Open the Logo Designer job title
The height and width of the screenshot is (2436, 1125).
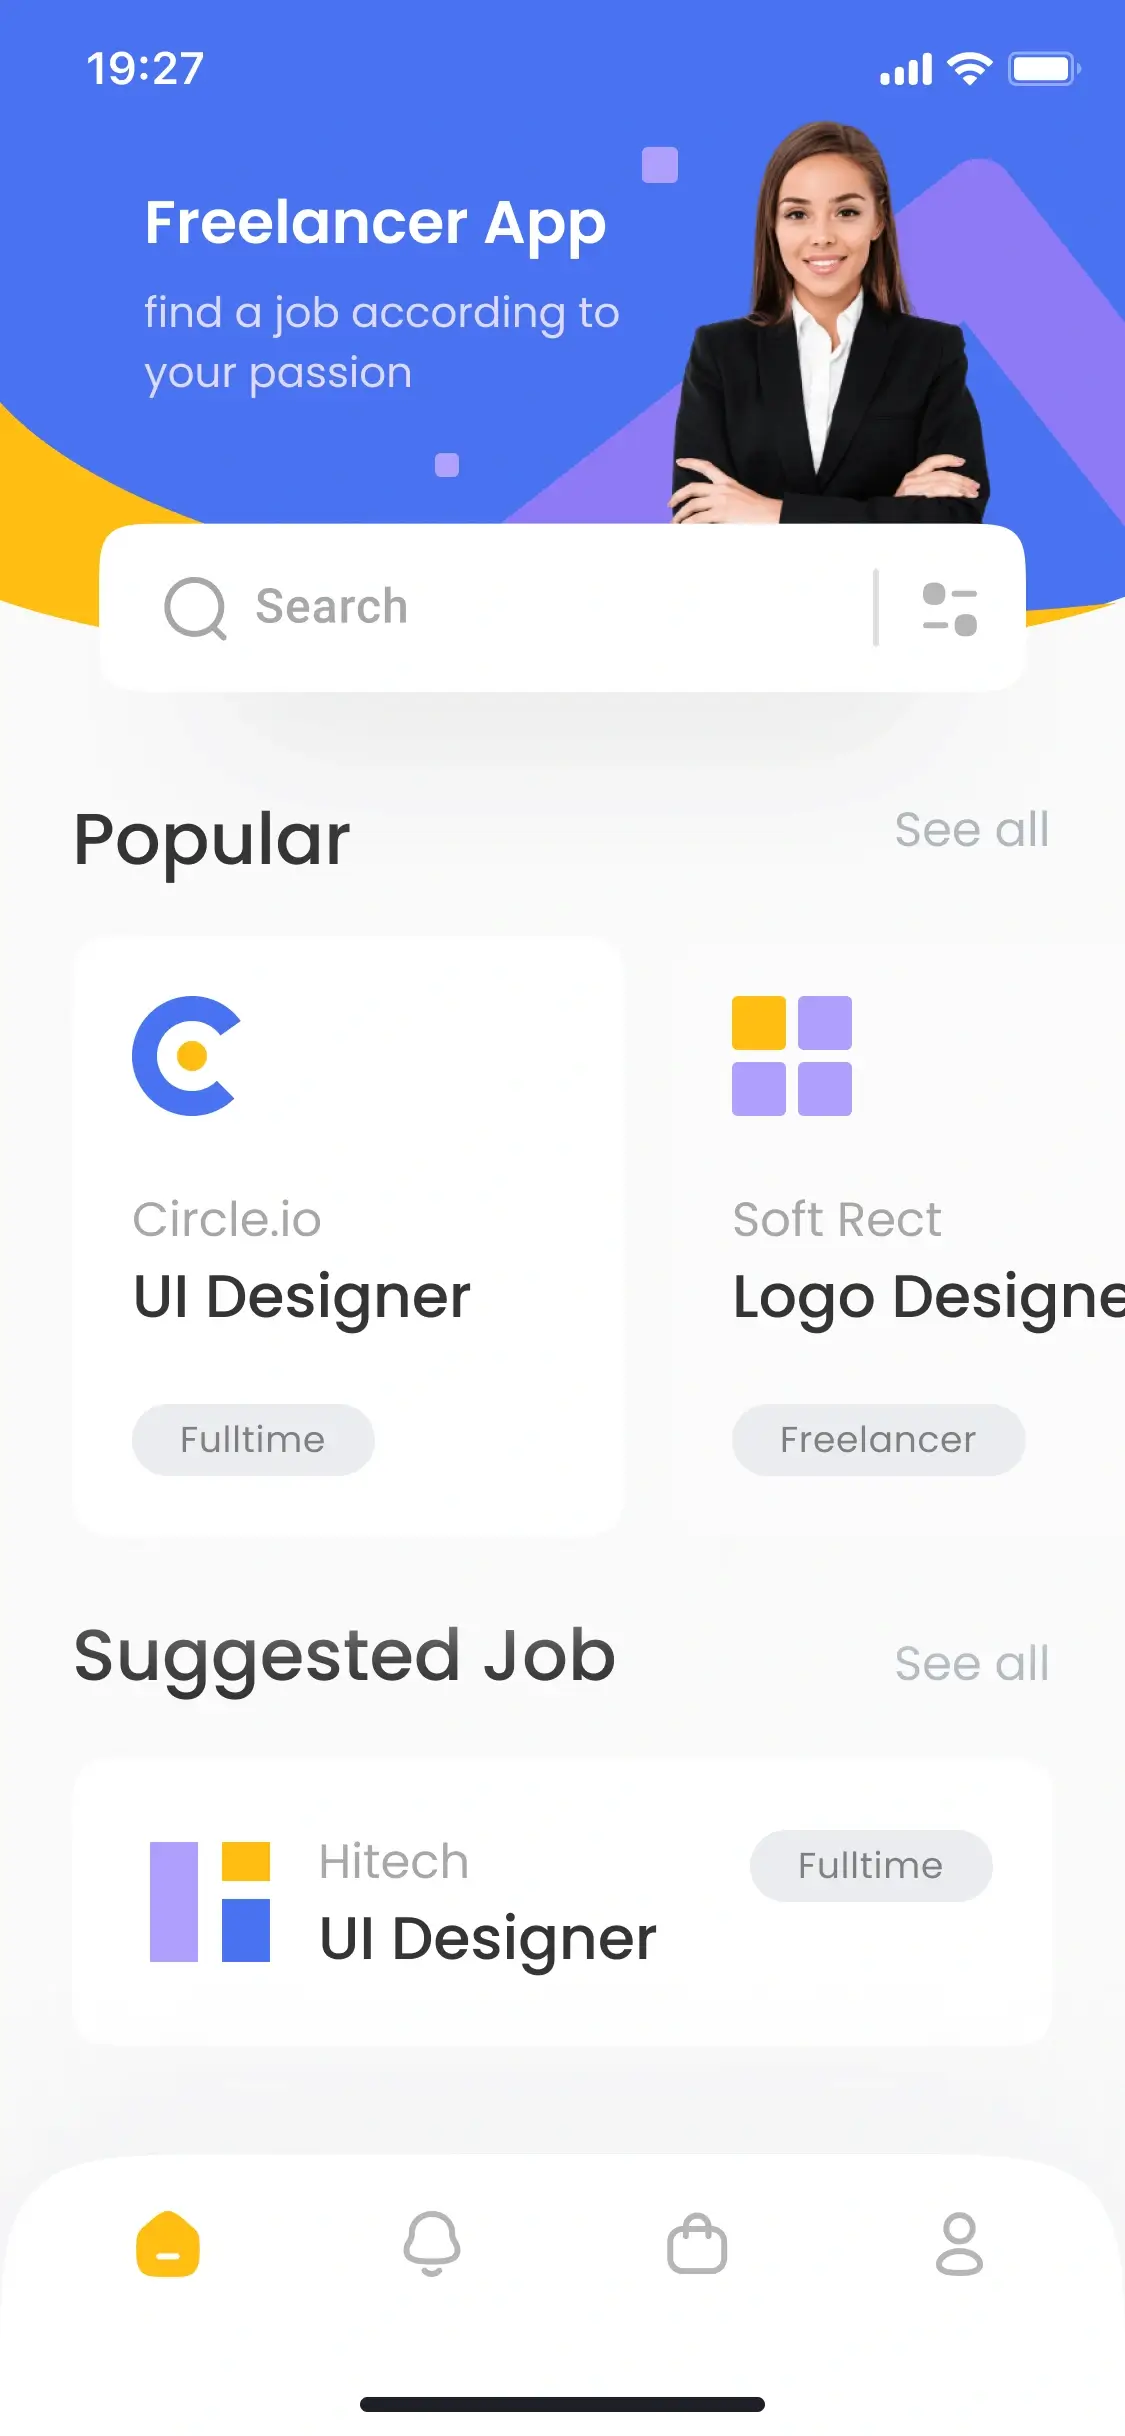(929, 1298)
